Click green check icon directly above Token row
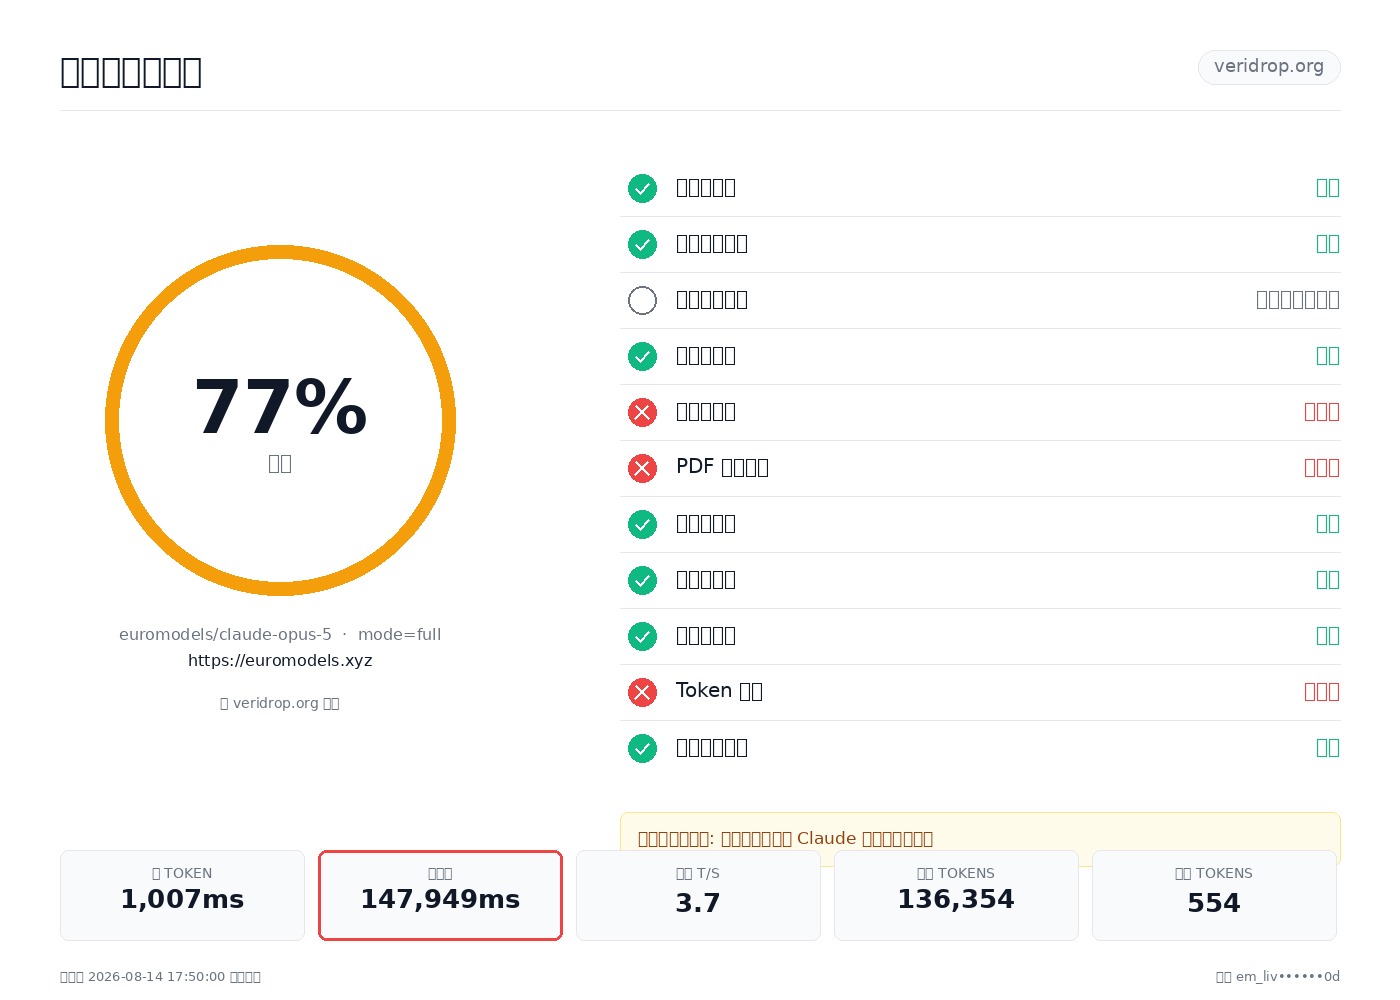 point(642,636)
